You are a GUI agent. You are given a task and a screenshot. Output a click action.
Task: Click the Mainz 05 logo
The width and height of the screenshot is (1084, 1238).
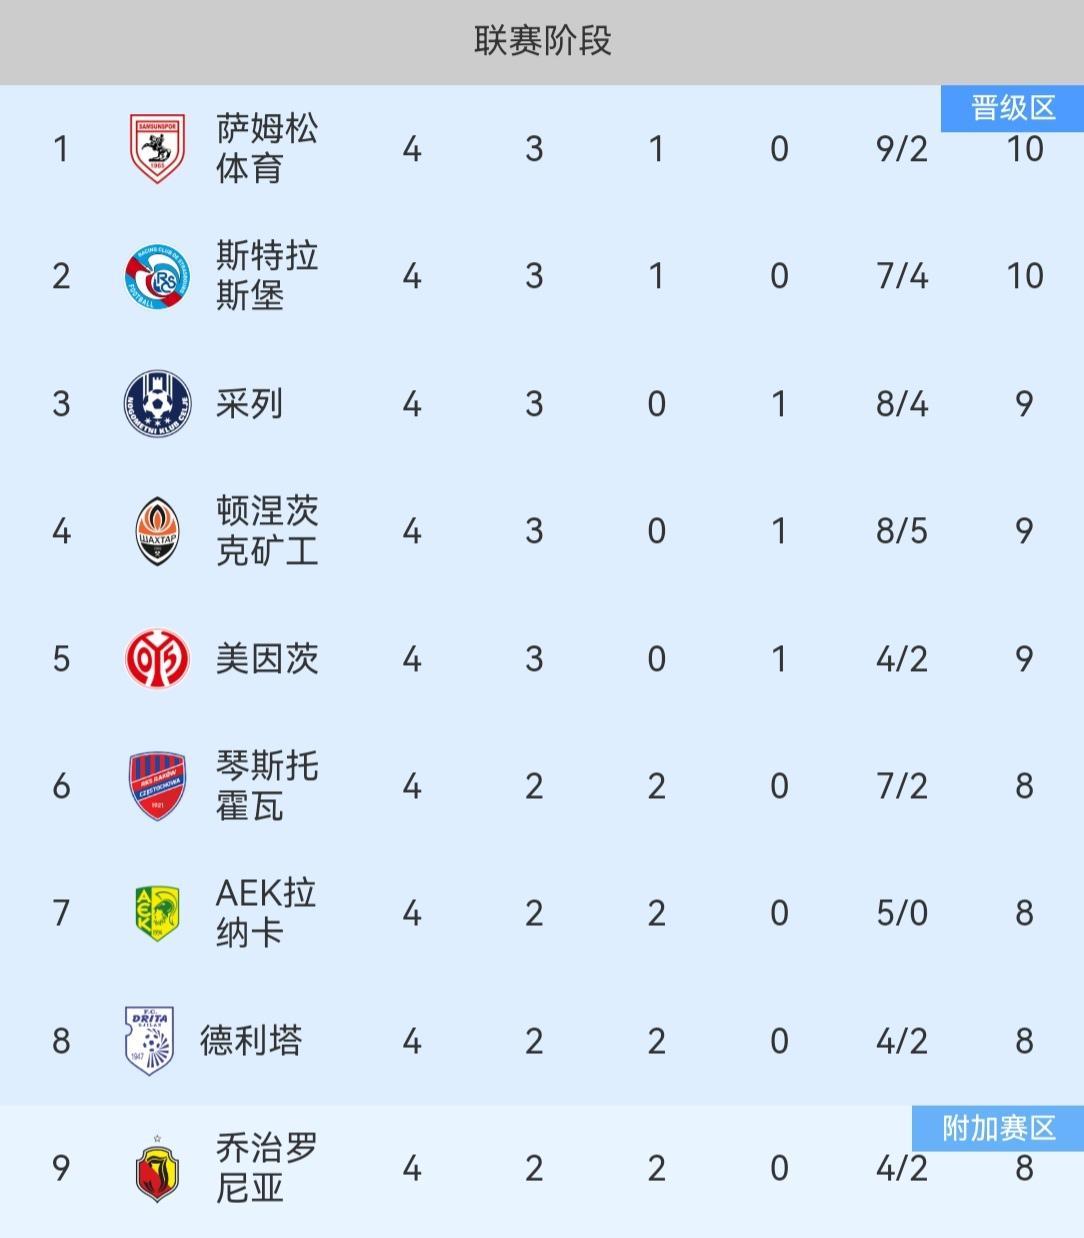[x=157, y=658]
